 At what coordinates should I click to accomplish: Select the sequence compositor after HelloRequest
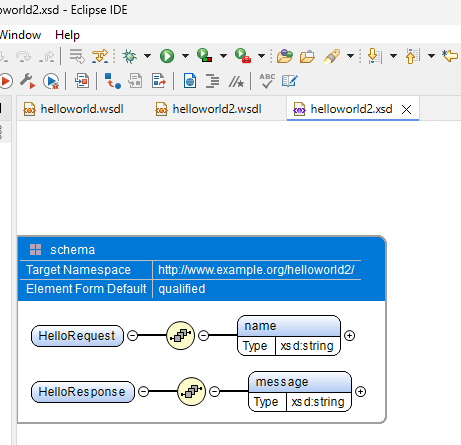pyautogui.click(x=180, y=335)
